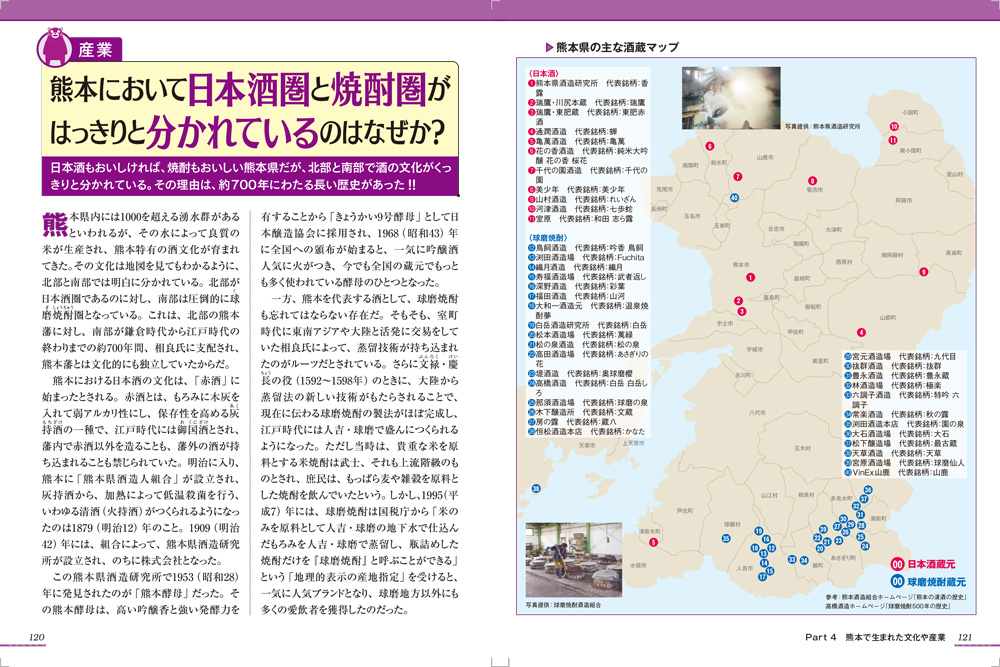Click the reference line 熊本酒造組合ホームページ
The height and width of the screenshot is (667, 1000).
(896, 597)
